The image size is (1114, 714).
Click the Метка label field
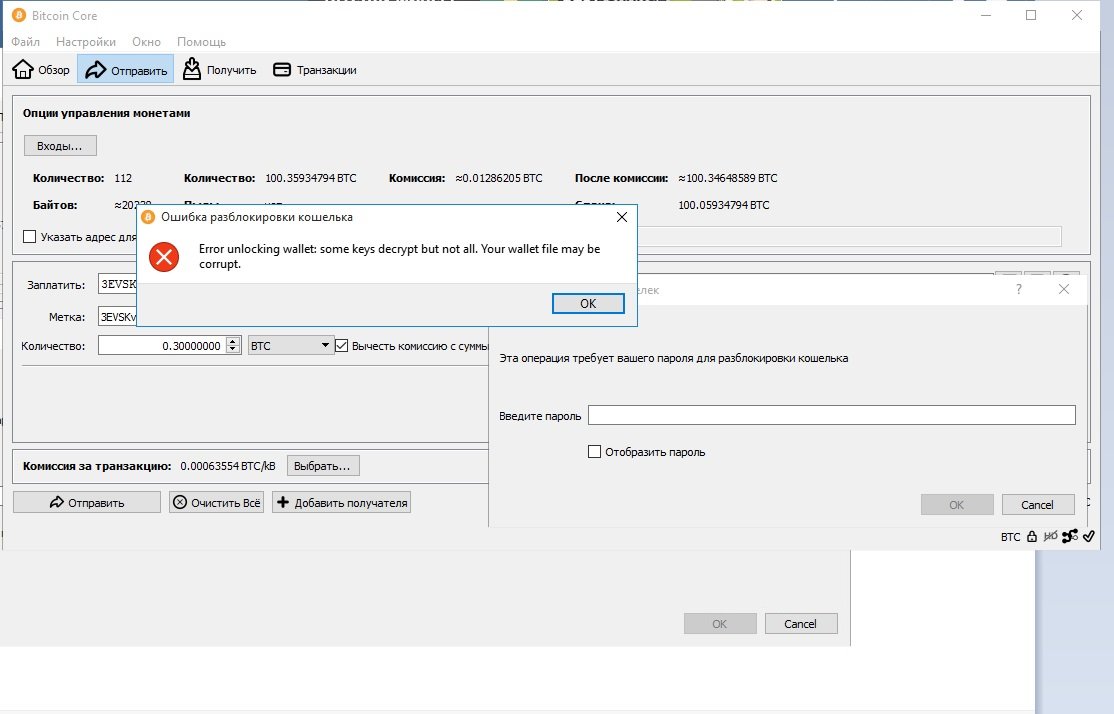click(x=118, y=317)
